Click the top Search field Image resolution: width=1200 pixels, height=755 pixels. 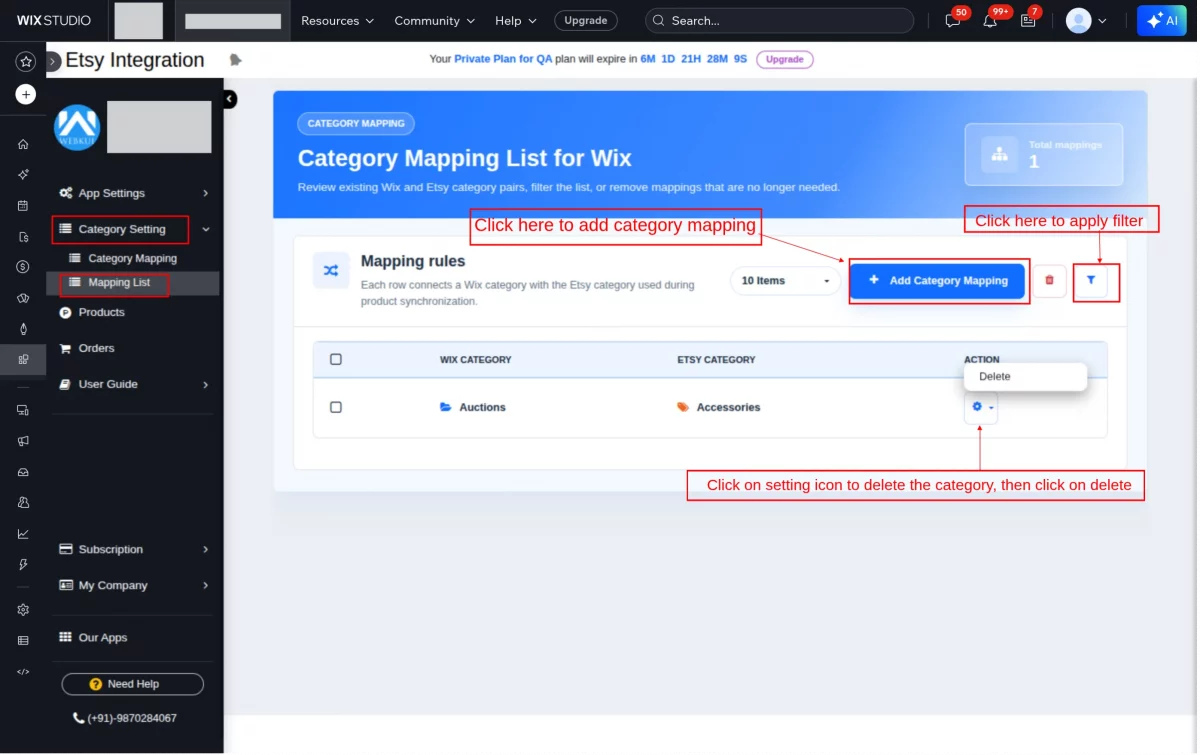(x=780, y=20)
